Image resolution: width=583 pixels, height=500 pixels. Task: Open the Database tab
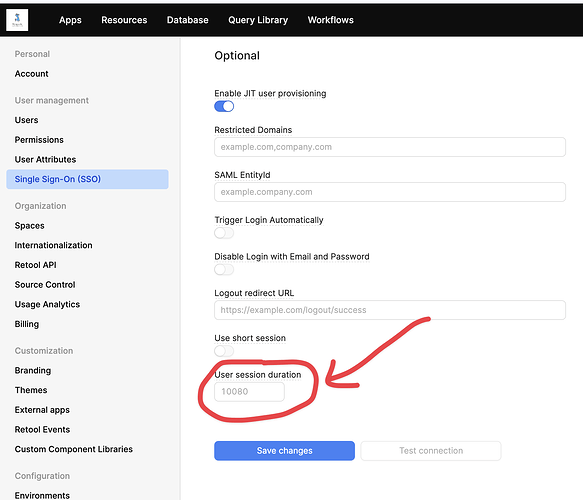click(187, 20)
